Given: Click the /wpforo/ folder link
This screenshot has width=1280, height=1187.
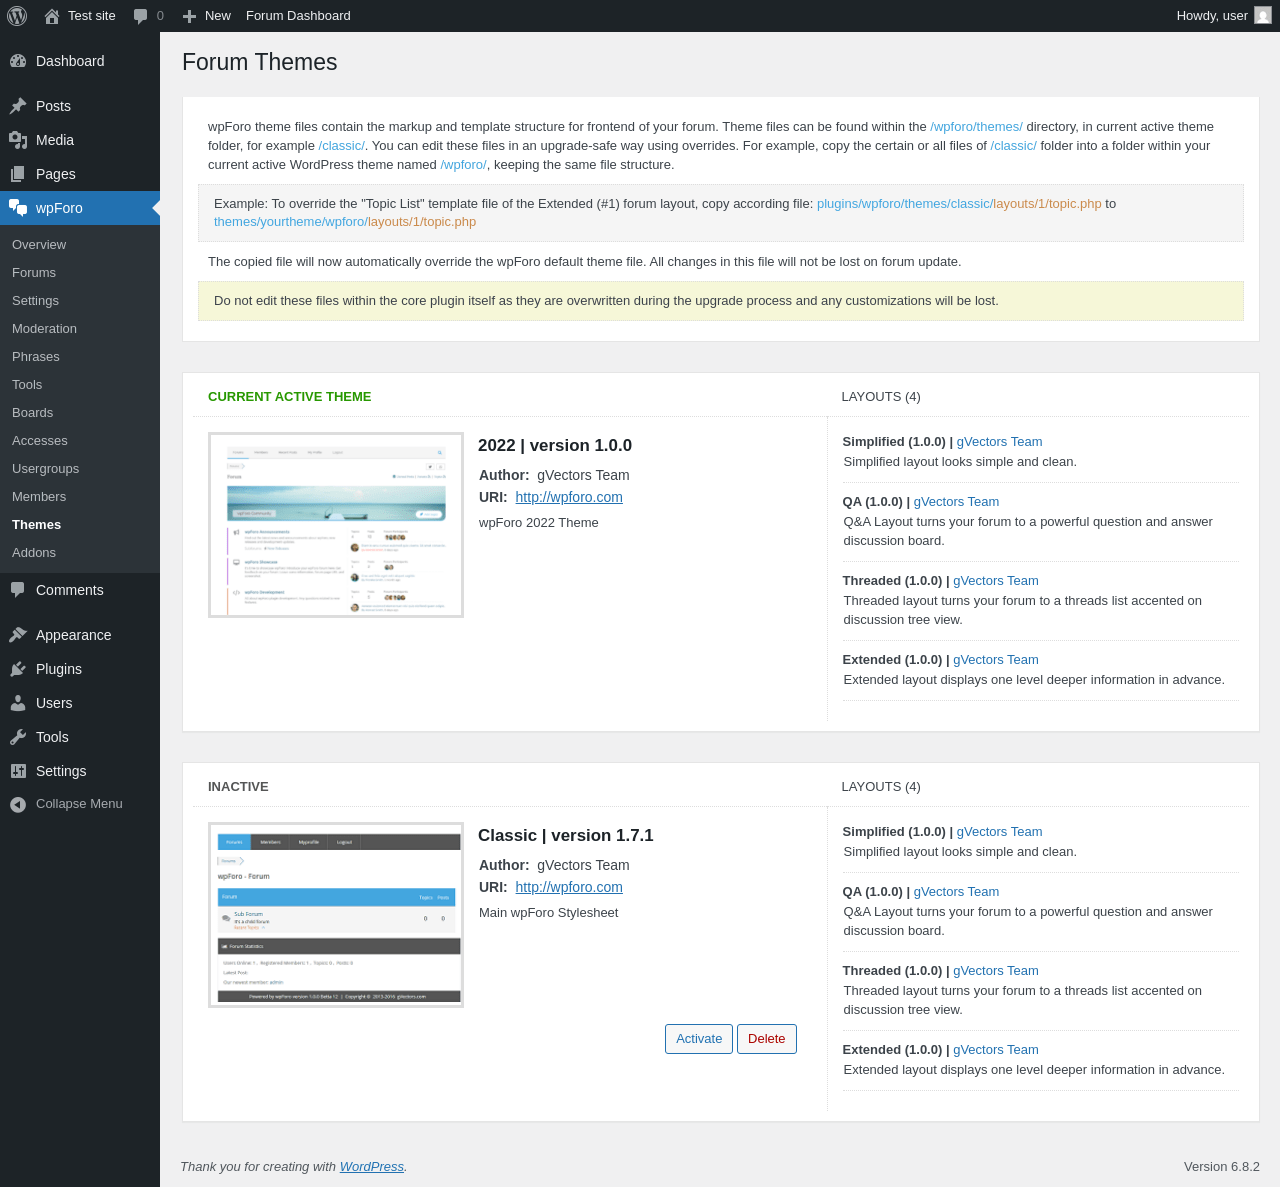Looking at the screenshot, I should (x=463, y=165).
